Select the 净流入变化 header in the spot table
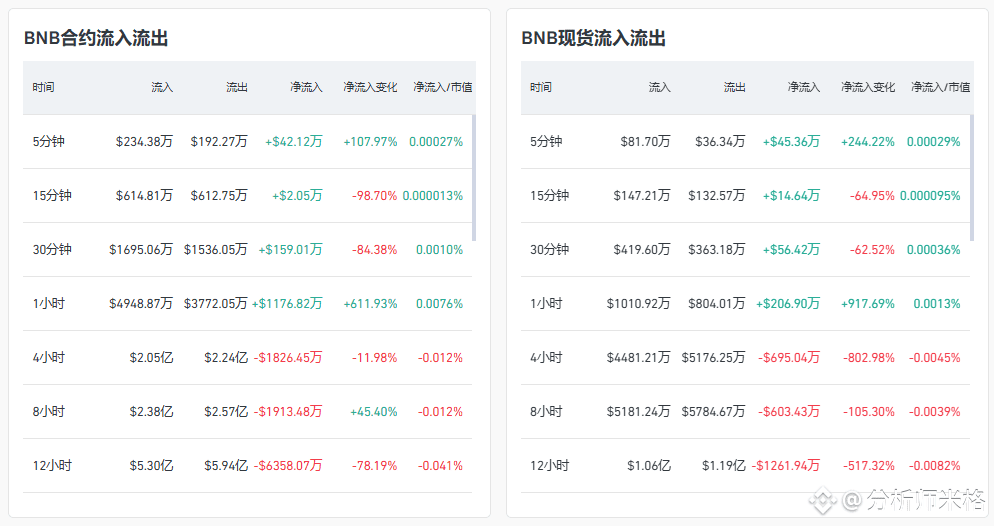The width and height of the screenshot is (994, 526). (868, 87)
